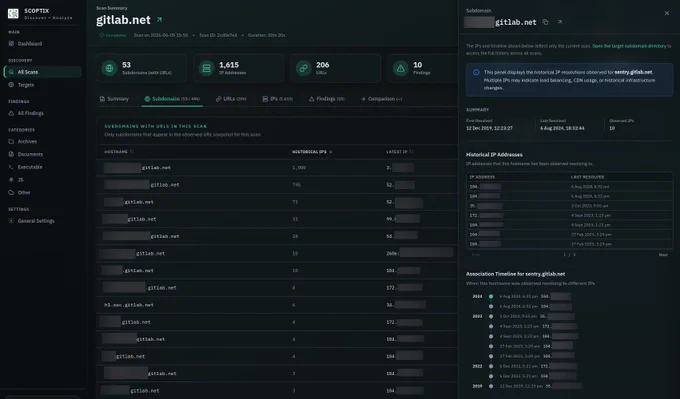Image resolution: width=680 pixels, height=399 pixels.
Task: Click sentry.gitlab.net in the blue notice
Action: [x=633, y=72]
